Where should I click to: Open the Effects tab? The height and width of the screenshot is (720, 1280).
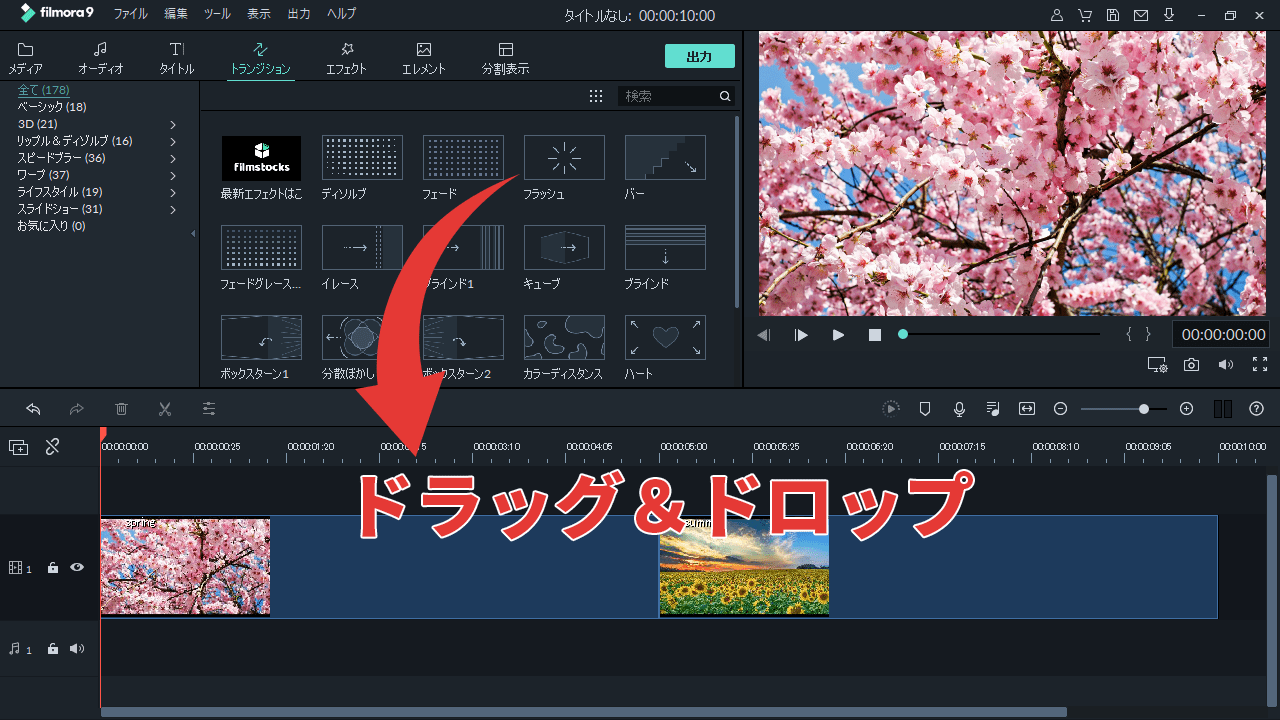[346, 59]
